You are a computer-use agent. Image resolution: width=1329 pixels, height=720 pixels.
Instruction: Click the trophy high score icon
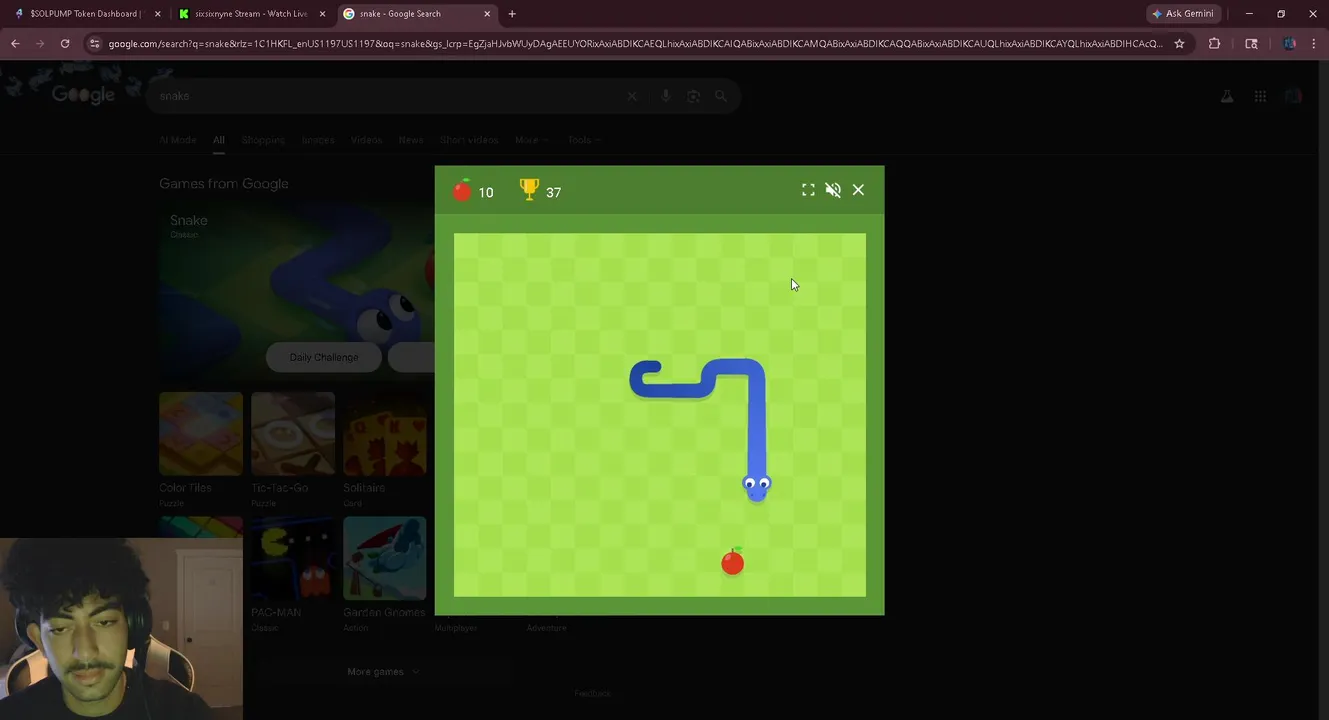[x=529, y=189]
